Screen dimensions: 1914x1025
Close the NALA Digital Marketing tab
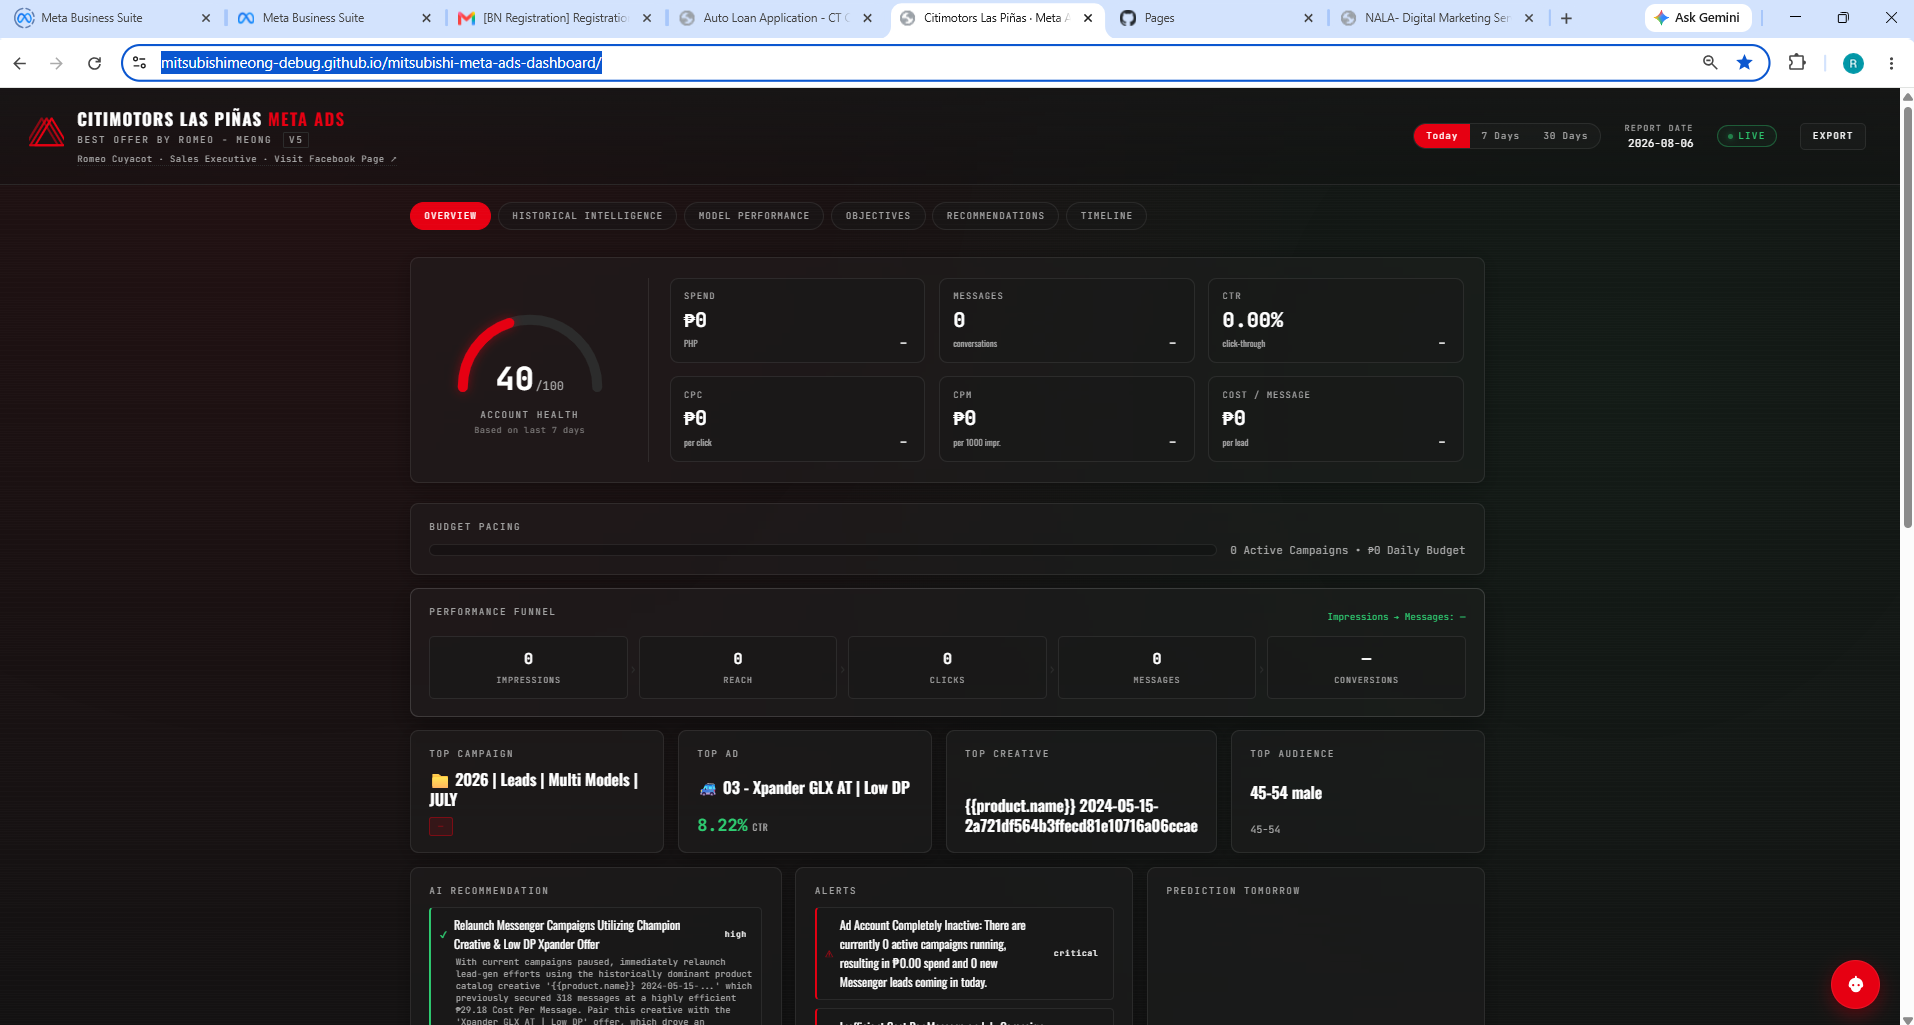(1529, 18)
